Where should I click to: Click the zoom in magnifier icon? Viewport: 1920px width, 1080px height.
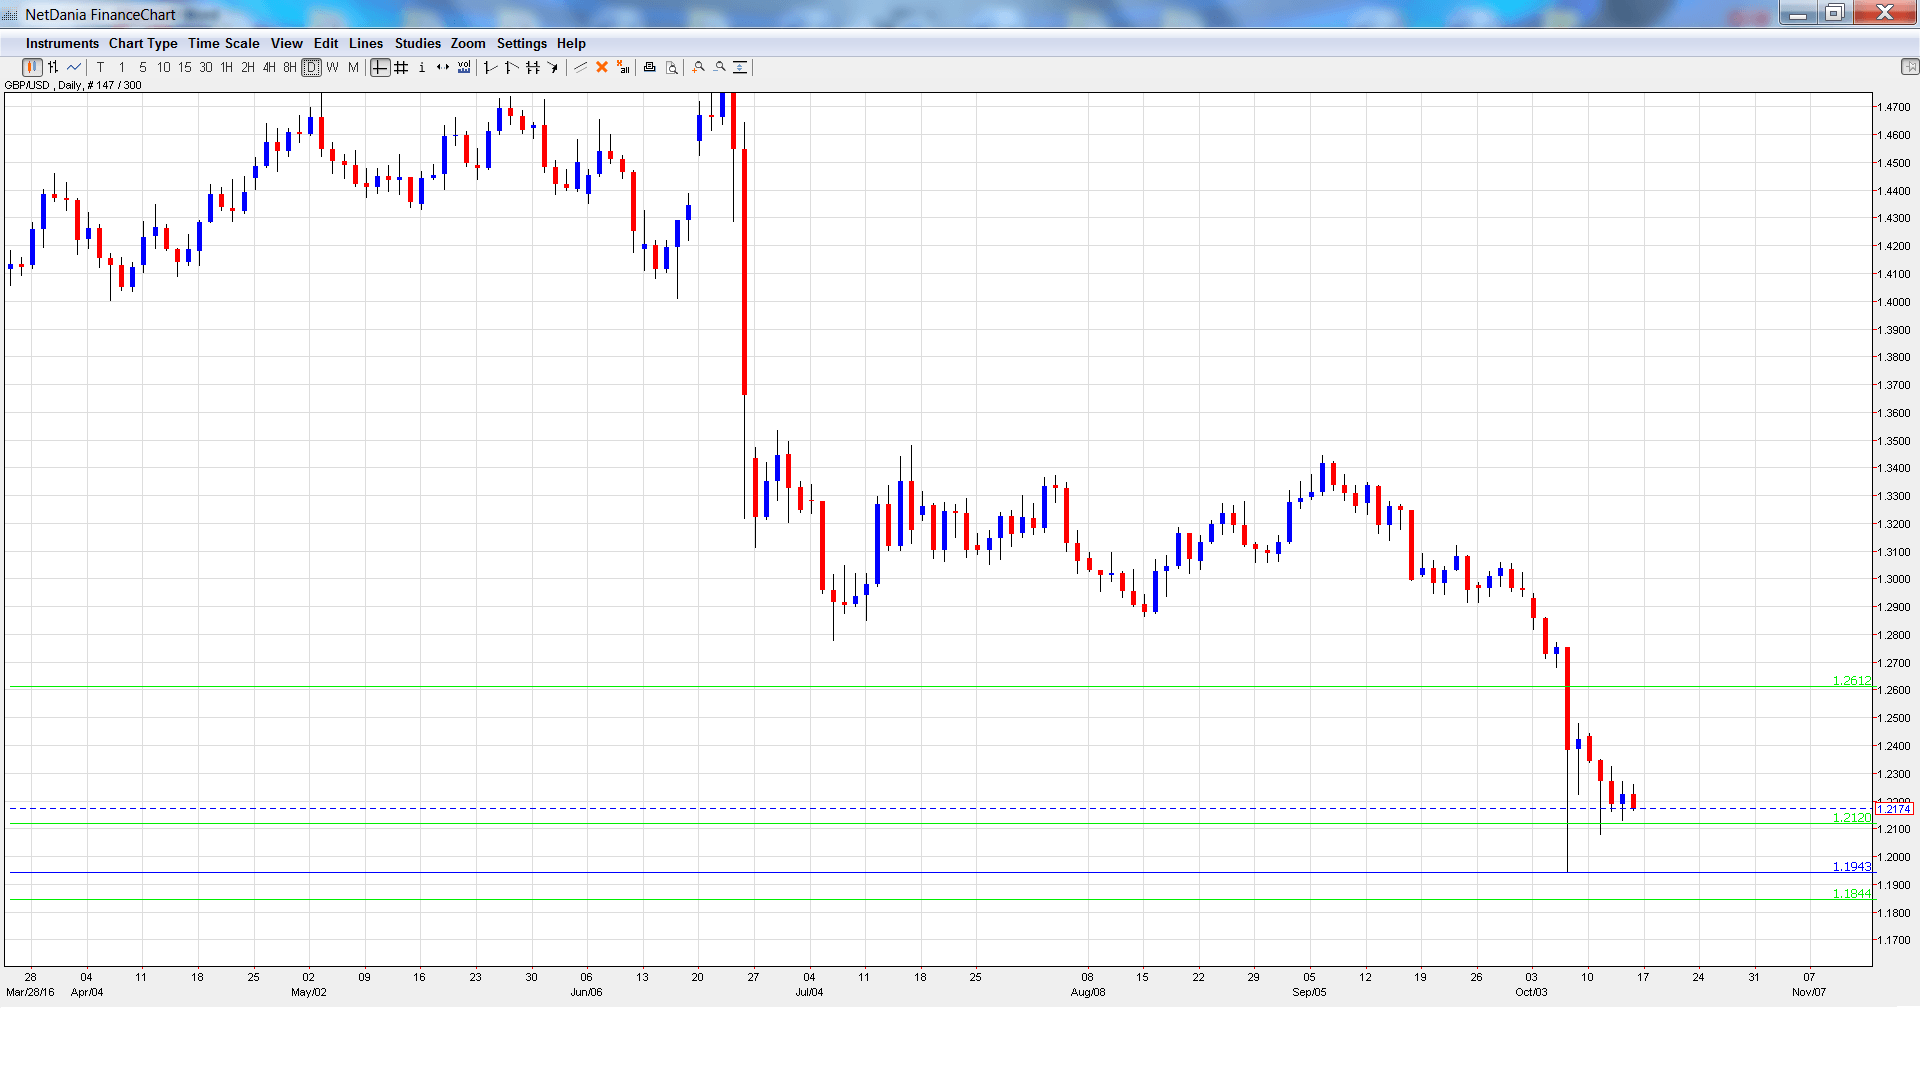[699, 67]
